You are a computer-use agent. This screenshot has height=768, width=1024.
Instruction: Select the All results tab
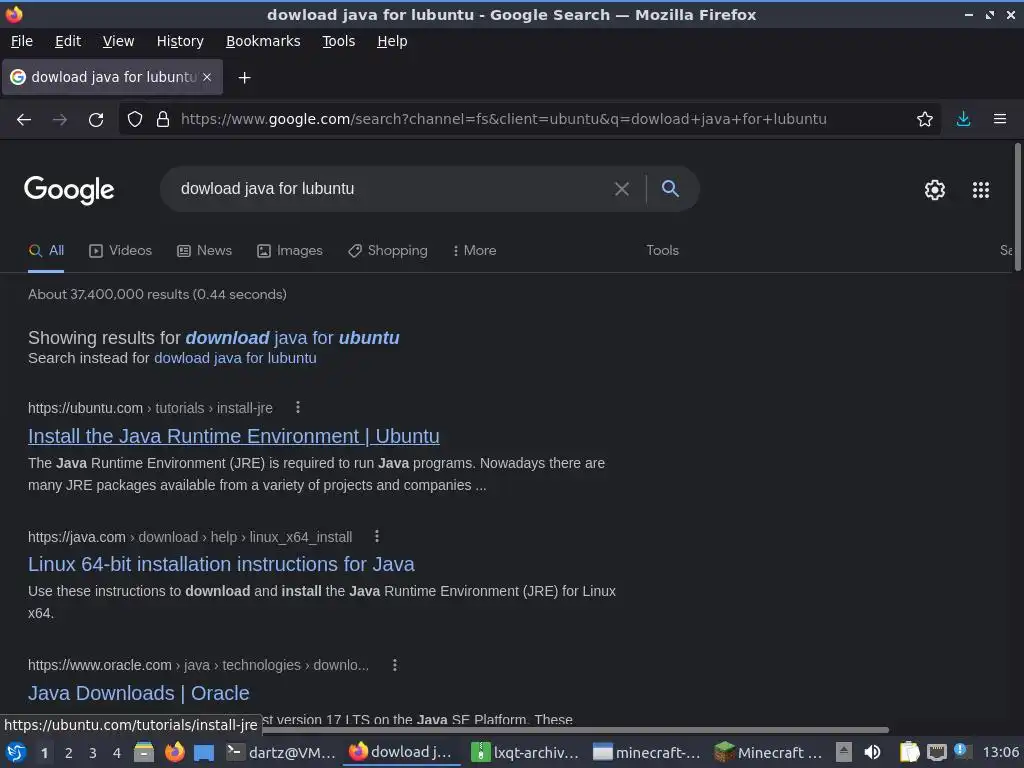[x=46, y=251]
